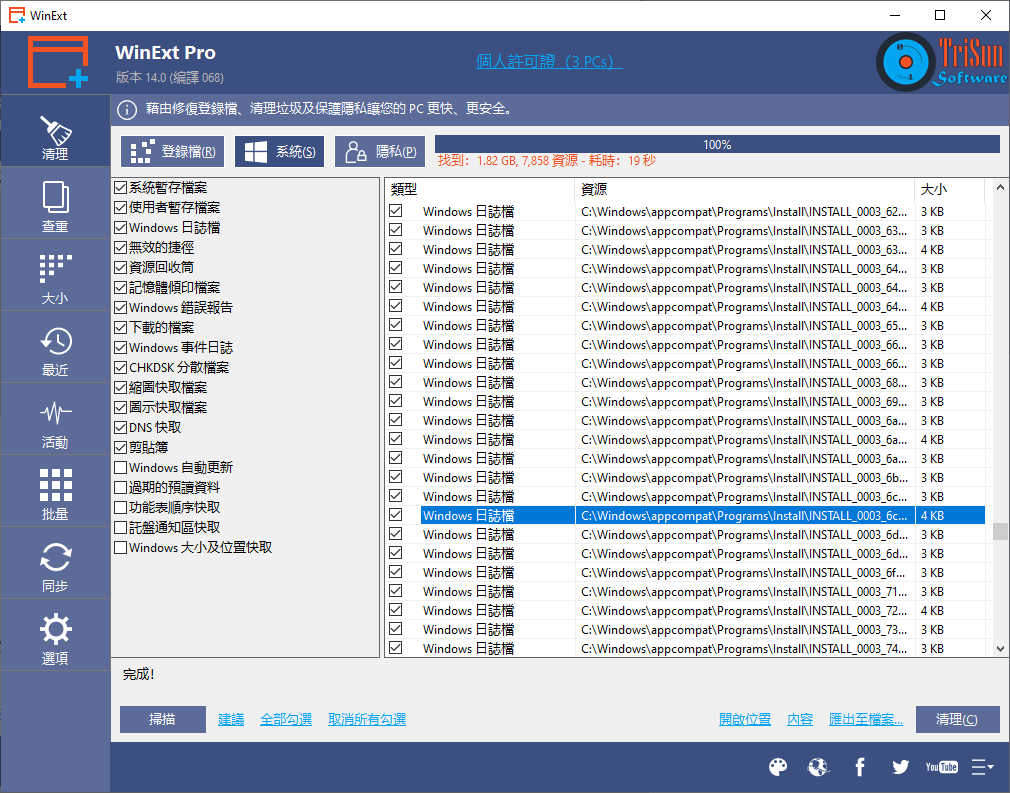The height and width of the screenshot is (793, 1010).
Task: Uncheck 使用者暫存檔案 checkbox
Action: coord(120,207)
